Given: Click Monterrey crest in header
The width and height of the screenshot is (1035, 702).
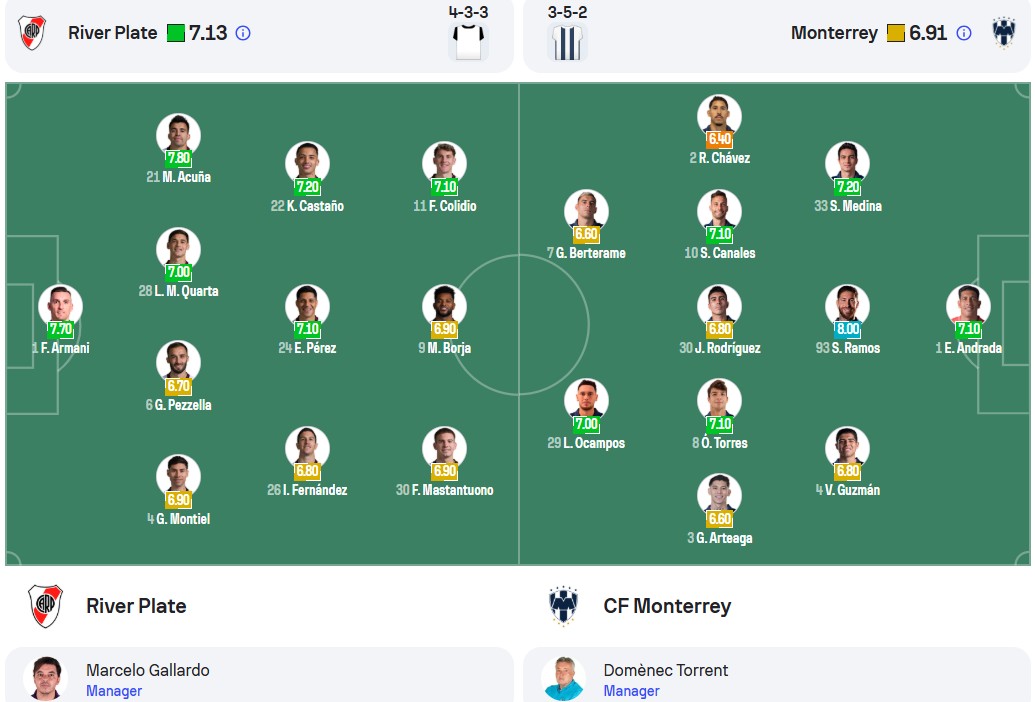Looking at the screenshot, I should pos(1003,32).
